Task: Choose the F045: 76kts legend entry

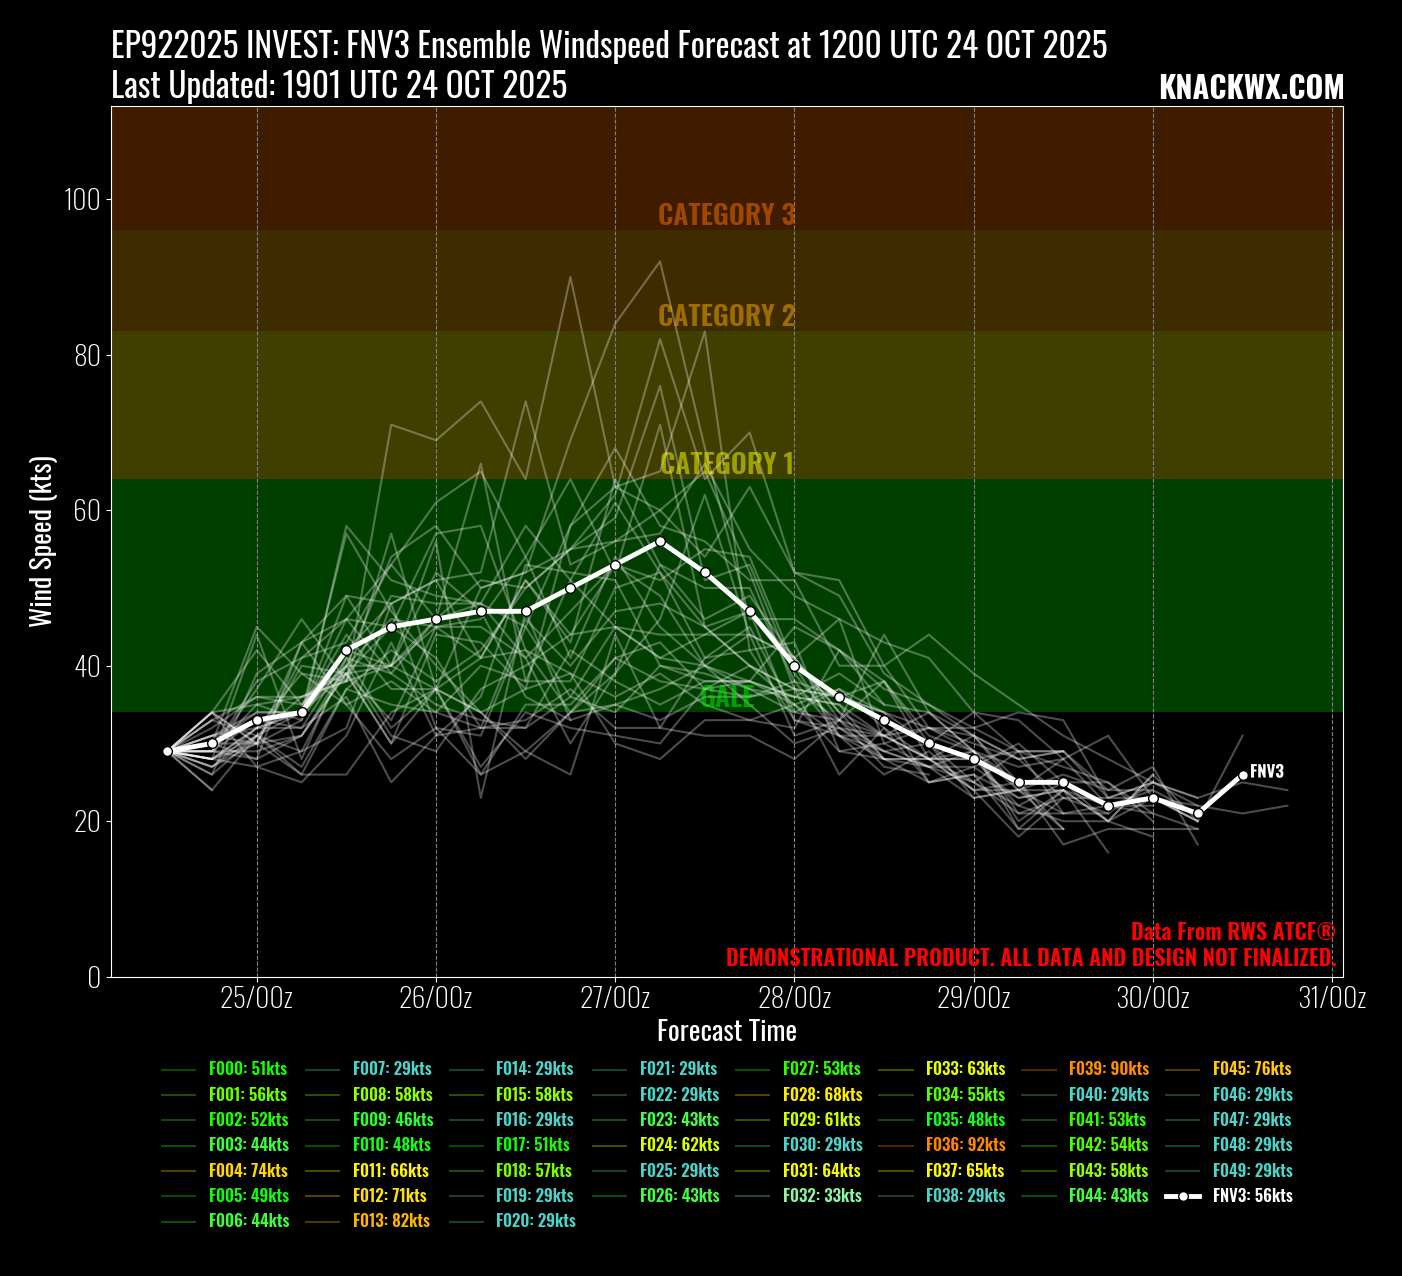Action: [x=1251, y=1069]
